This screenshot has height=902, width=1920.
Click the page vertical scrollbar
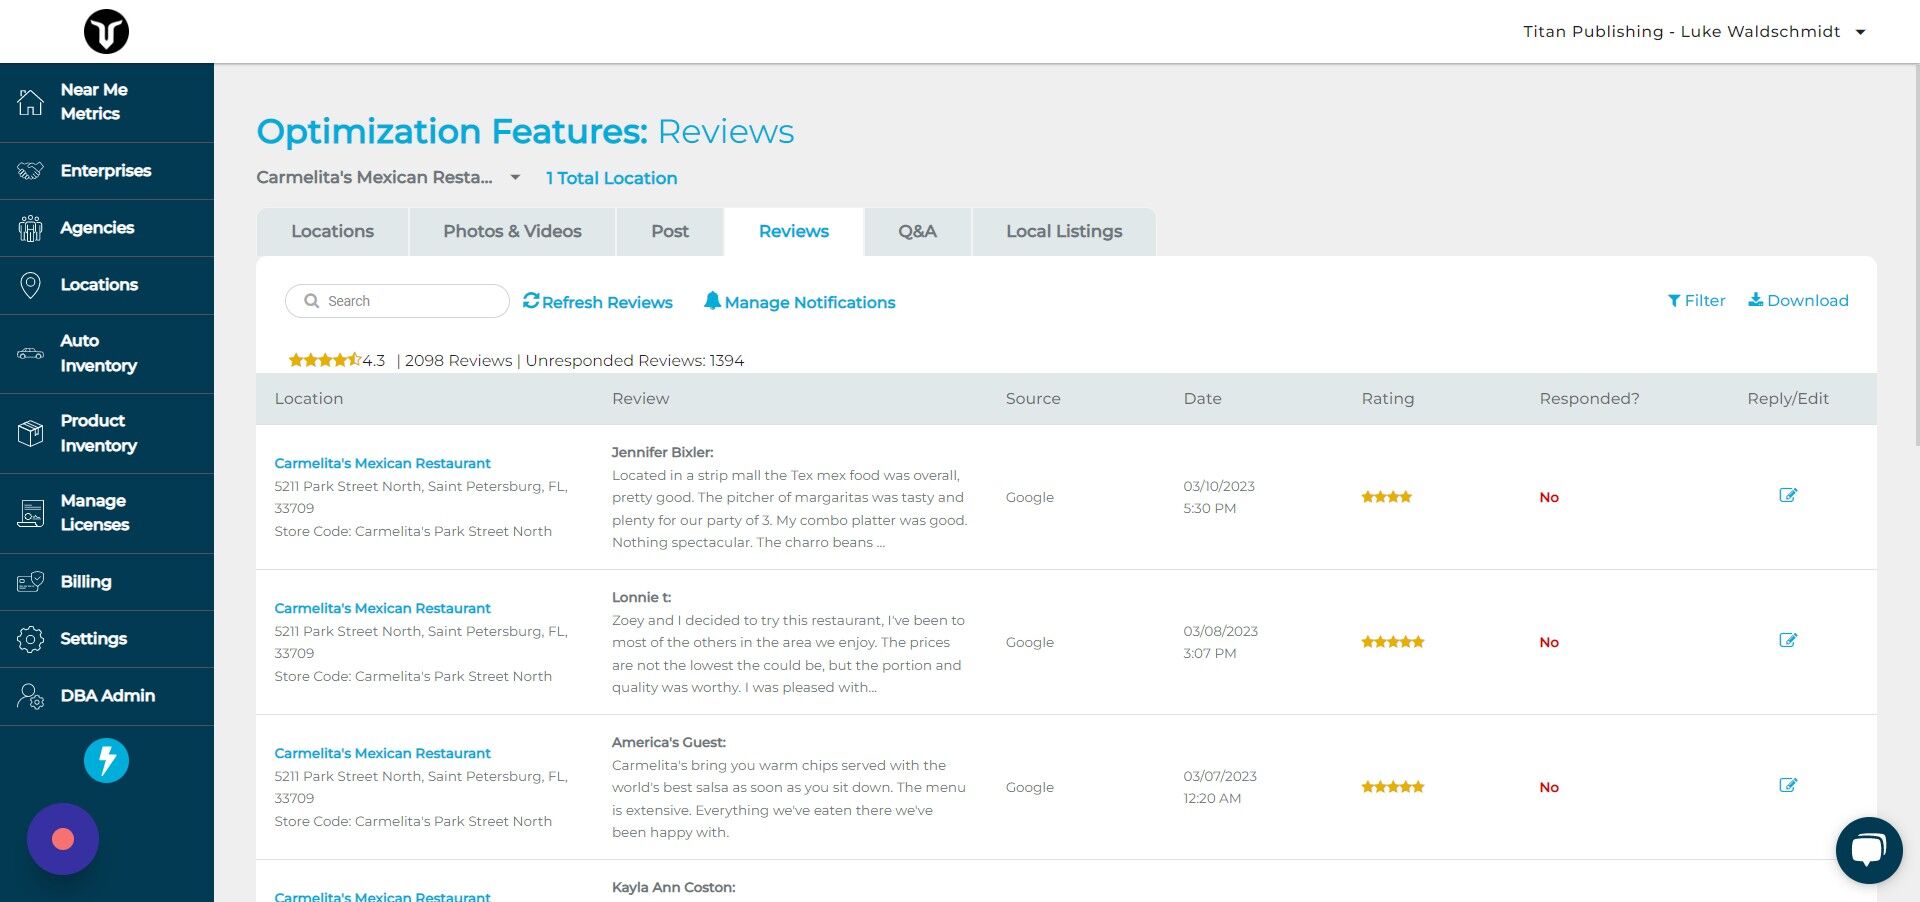pyautogui.click(x=1915, y=254)
